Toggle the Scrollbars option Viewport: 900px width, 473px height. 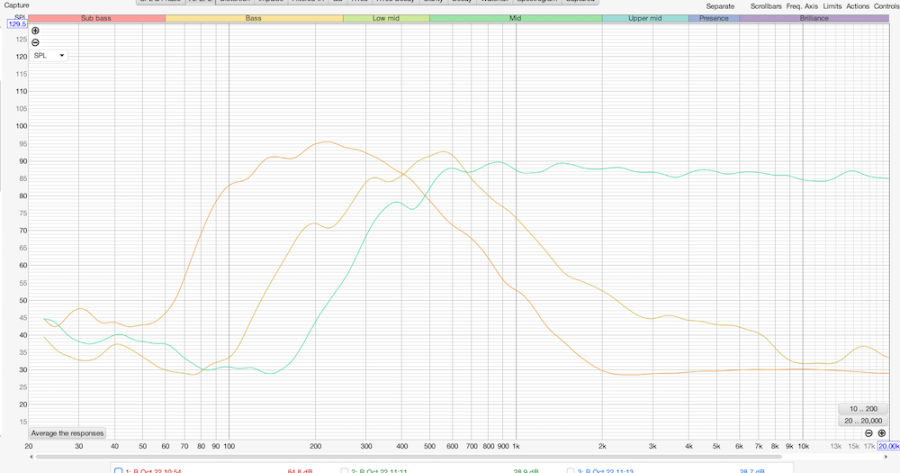(x=766, y=6)
